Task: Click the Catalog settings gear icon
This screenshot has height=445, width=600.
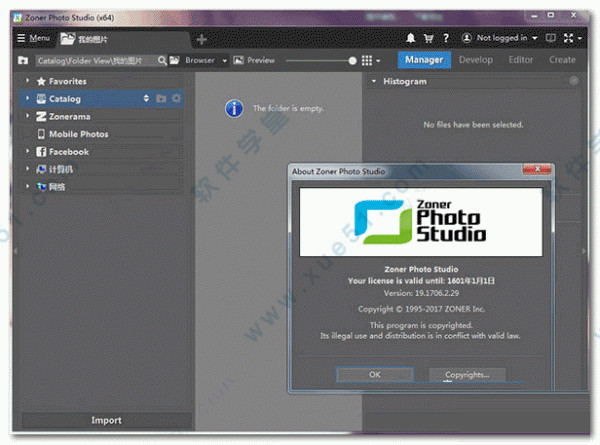Action: [176, 99]
